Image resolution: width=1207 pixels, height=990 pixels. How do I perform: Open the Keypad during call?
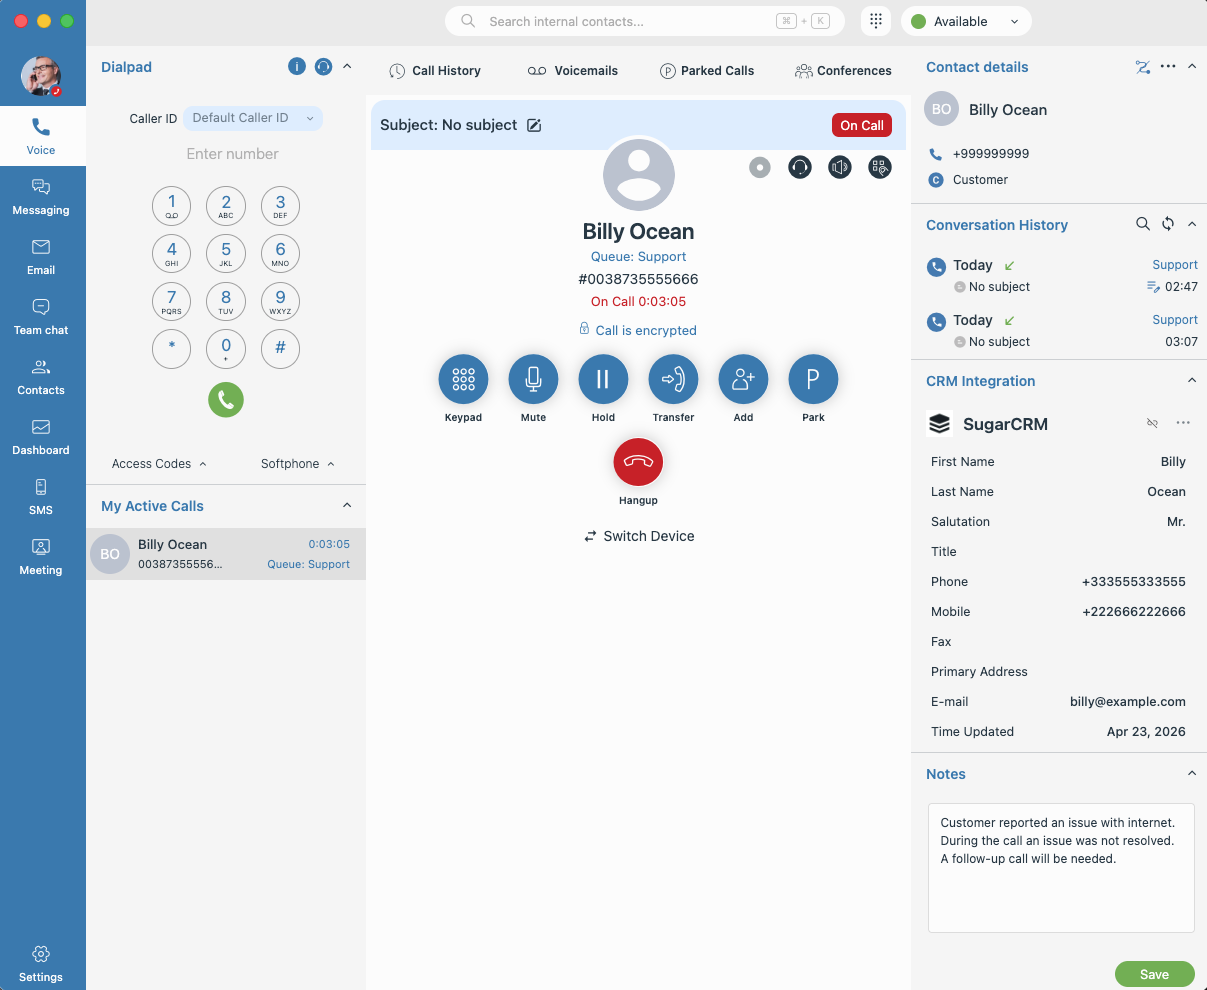pos(463,380)
